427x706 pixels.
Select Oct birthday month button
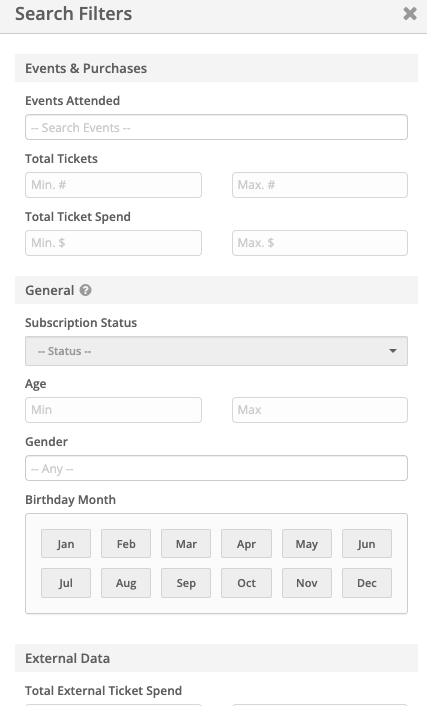pos(246,583)
